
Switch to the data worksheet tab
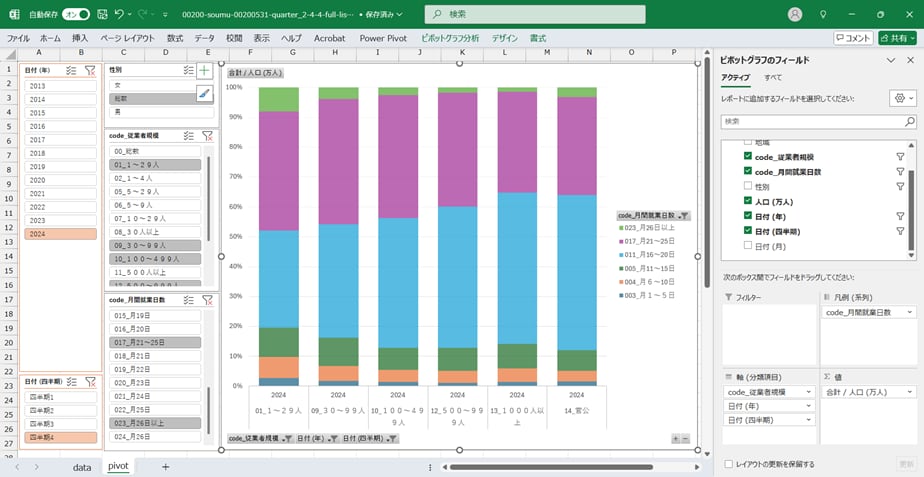(x=82, y=466)
